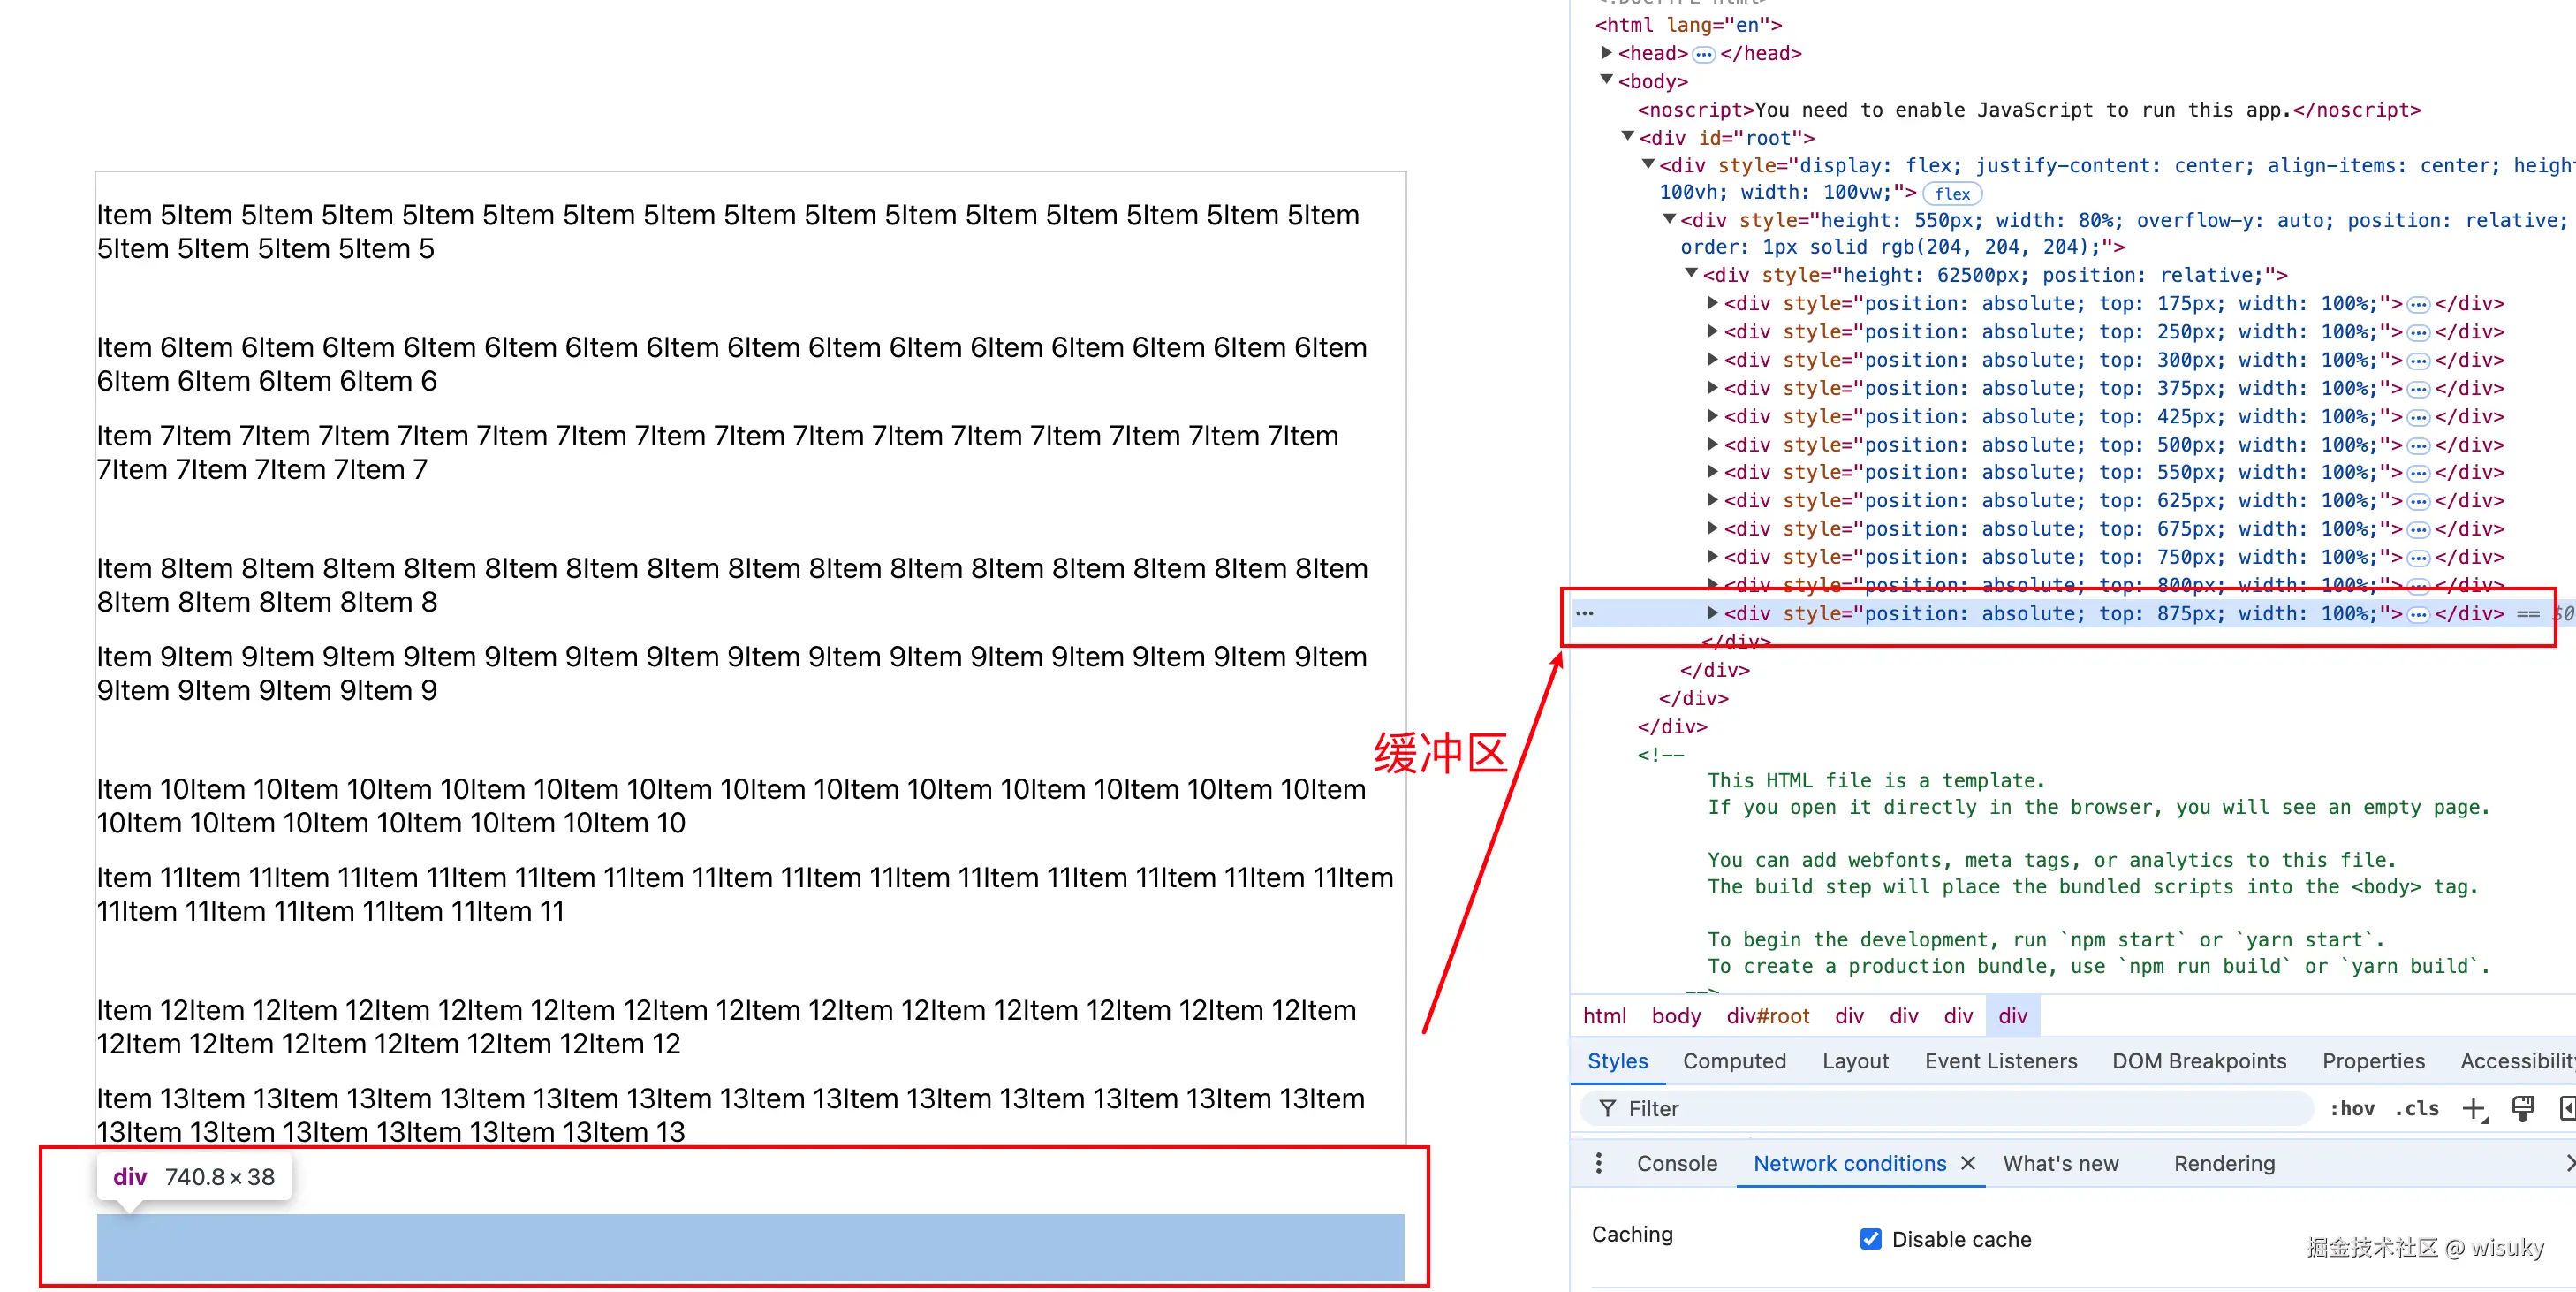Open the row actions dots on selected node
The height and width of the screenshot is (1292, 2576).
[x=1585, y=613]
